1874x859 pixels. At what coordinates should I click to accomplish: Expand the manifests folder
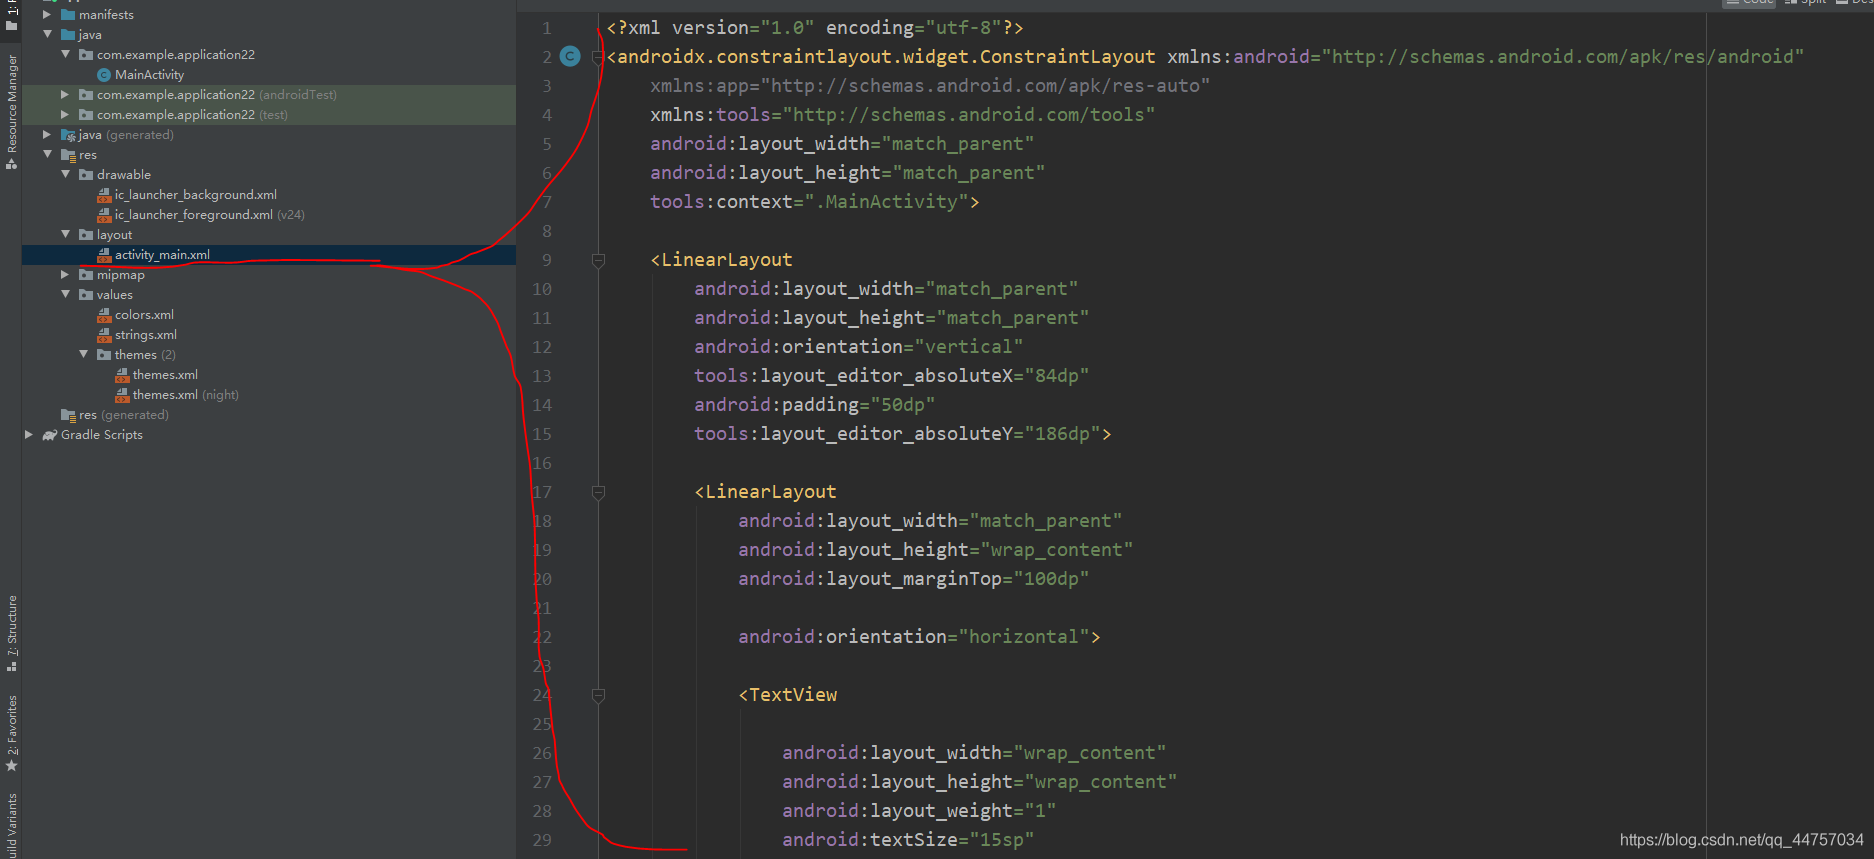(x=47, y=15)
